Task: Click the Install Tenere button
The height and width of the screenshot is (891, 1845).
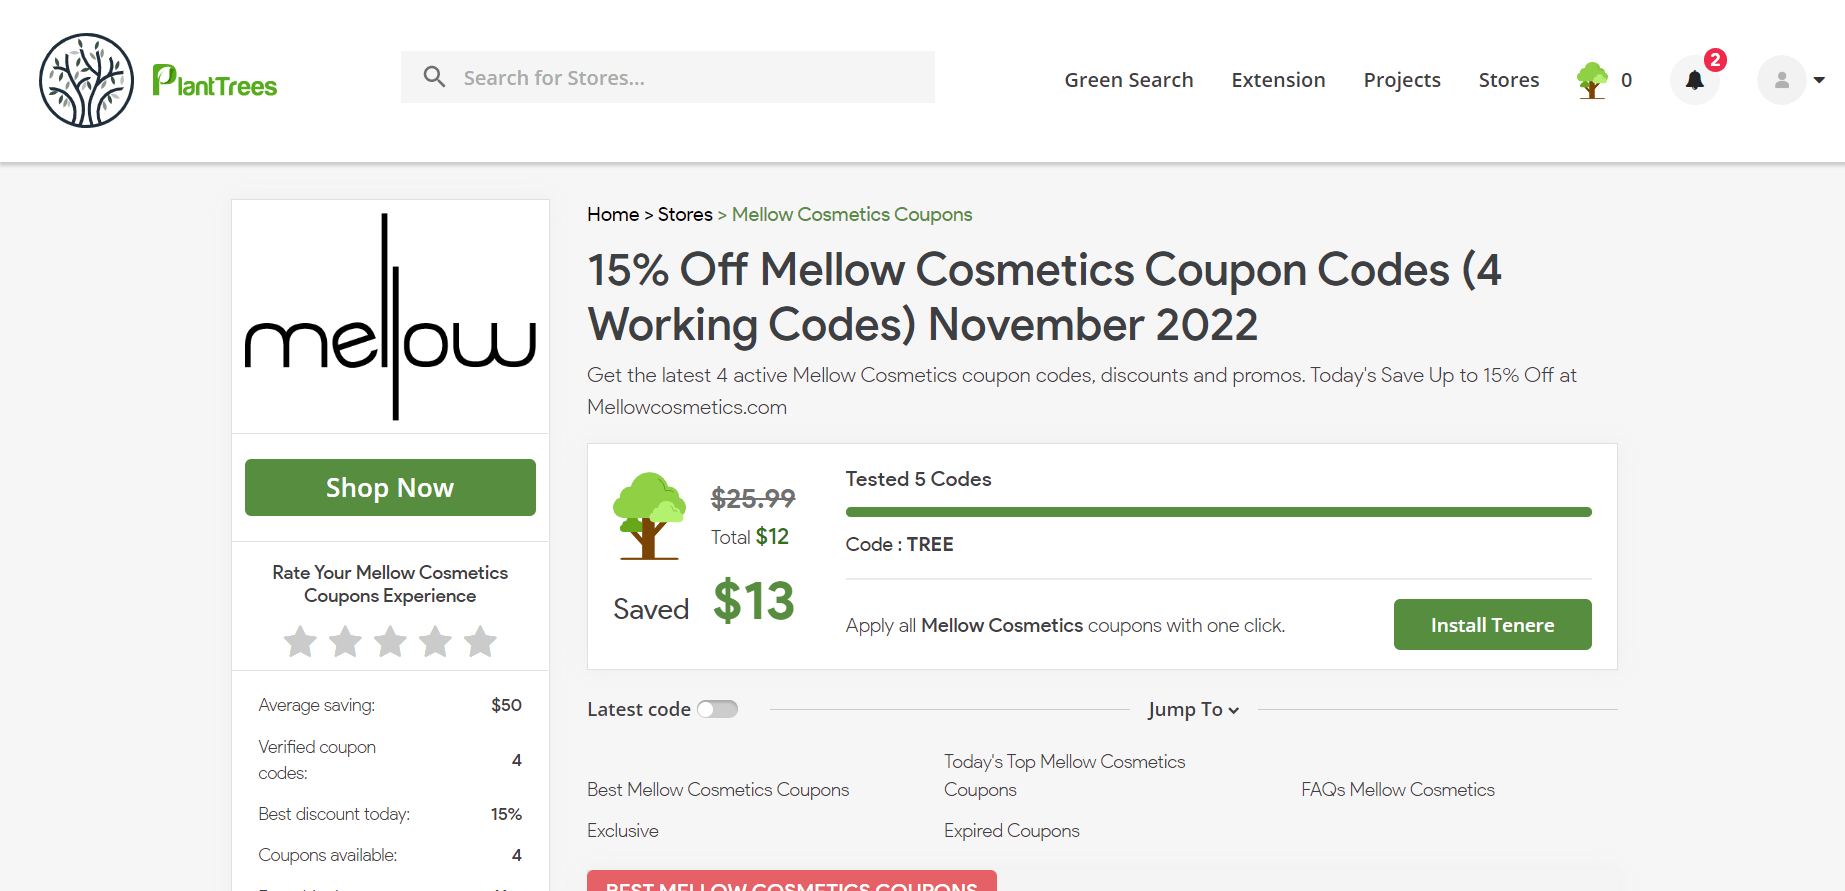Action: click(1492, 624)
